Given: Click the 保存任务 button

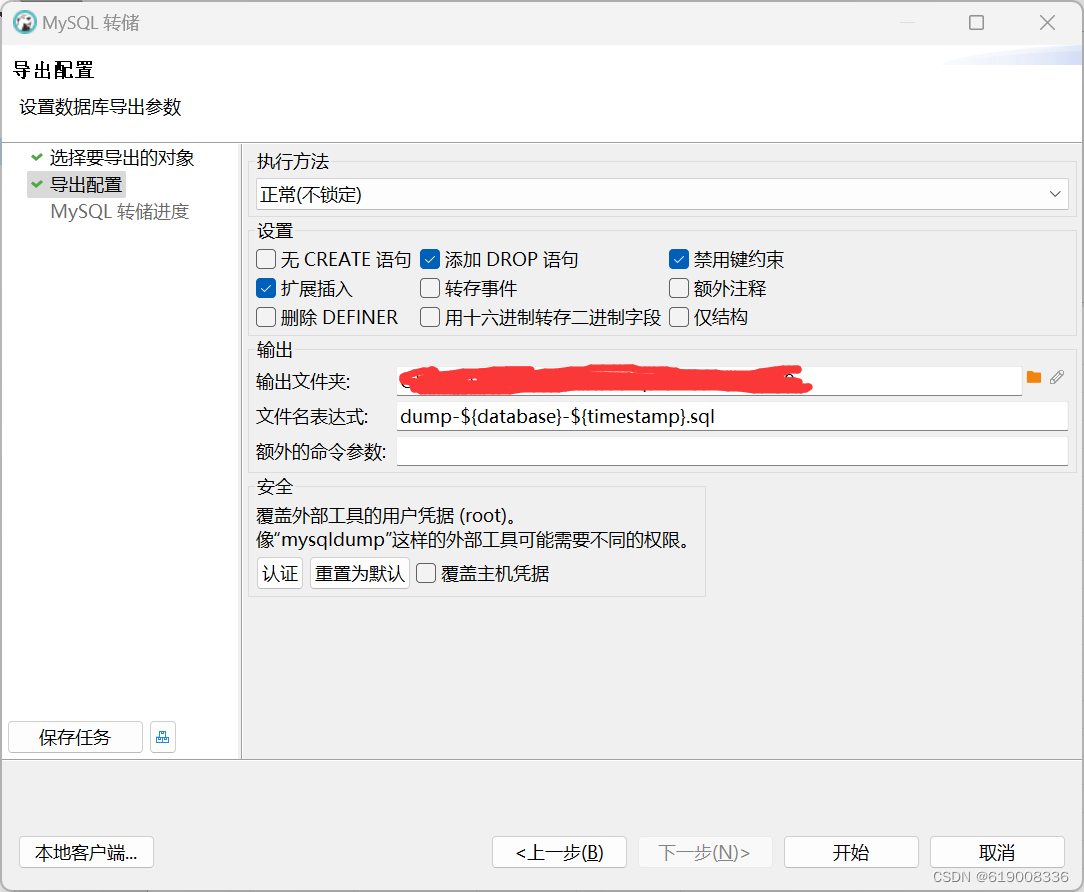Looking at the screenshot, I should click(x=75, y=737).
